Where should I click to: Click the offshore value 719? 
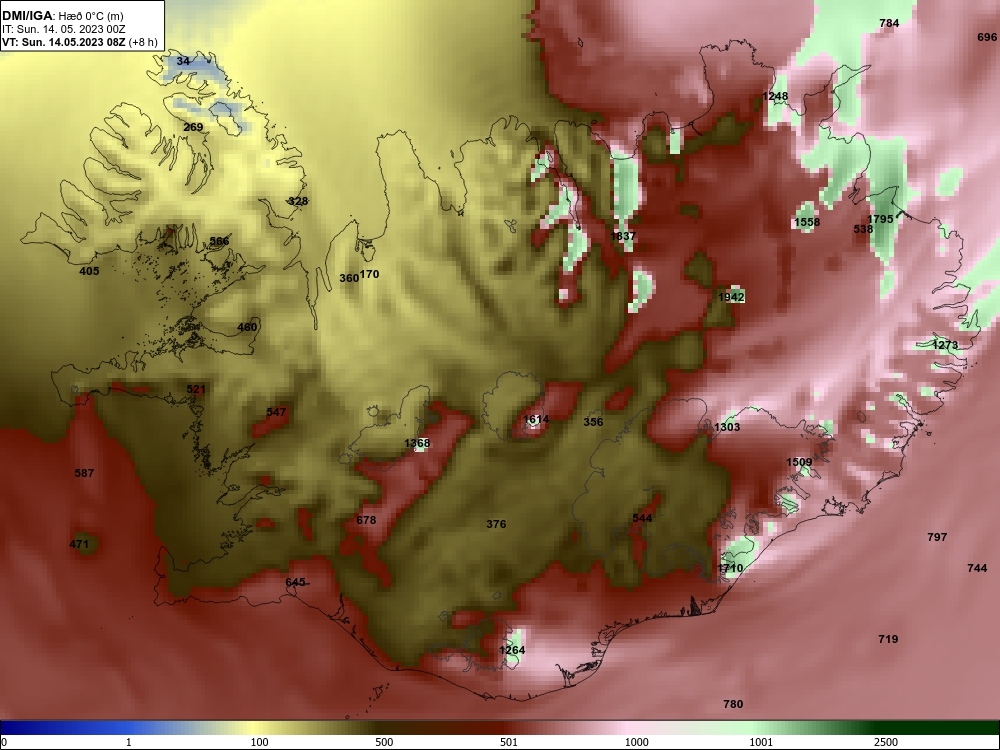pyautogui.click(x=888, y=639)
